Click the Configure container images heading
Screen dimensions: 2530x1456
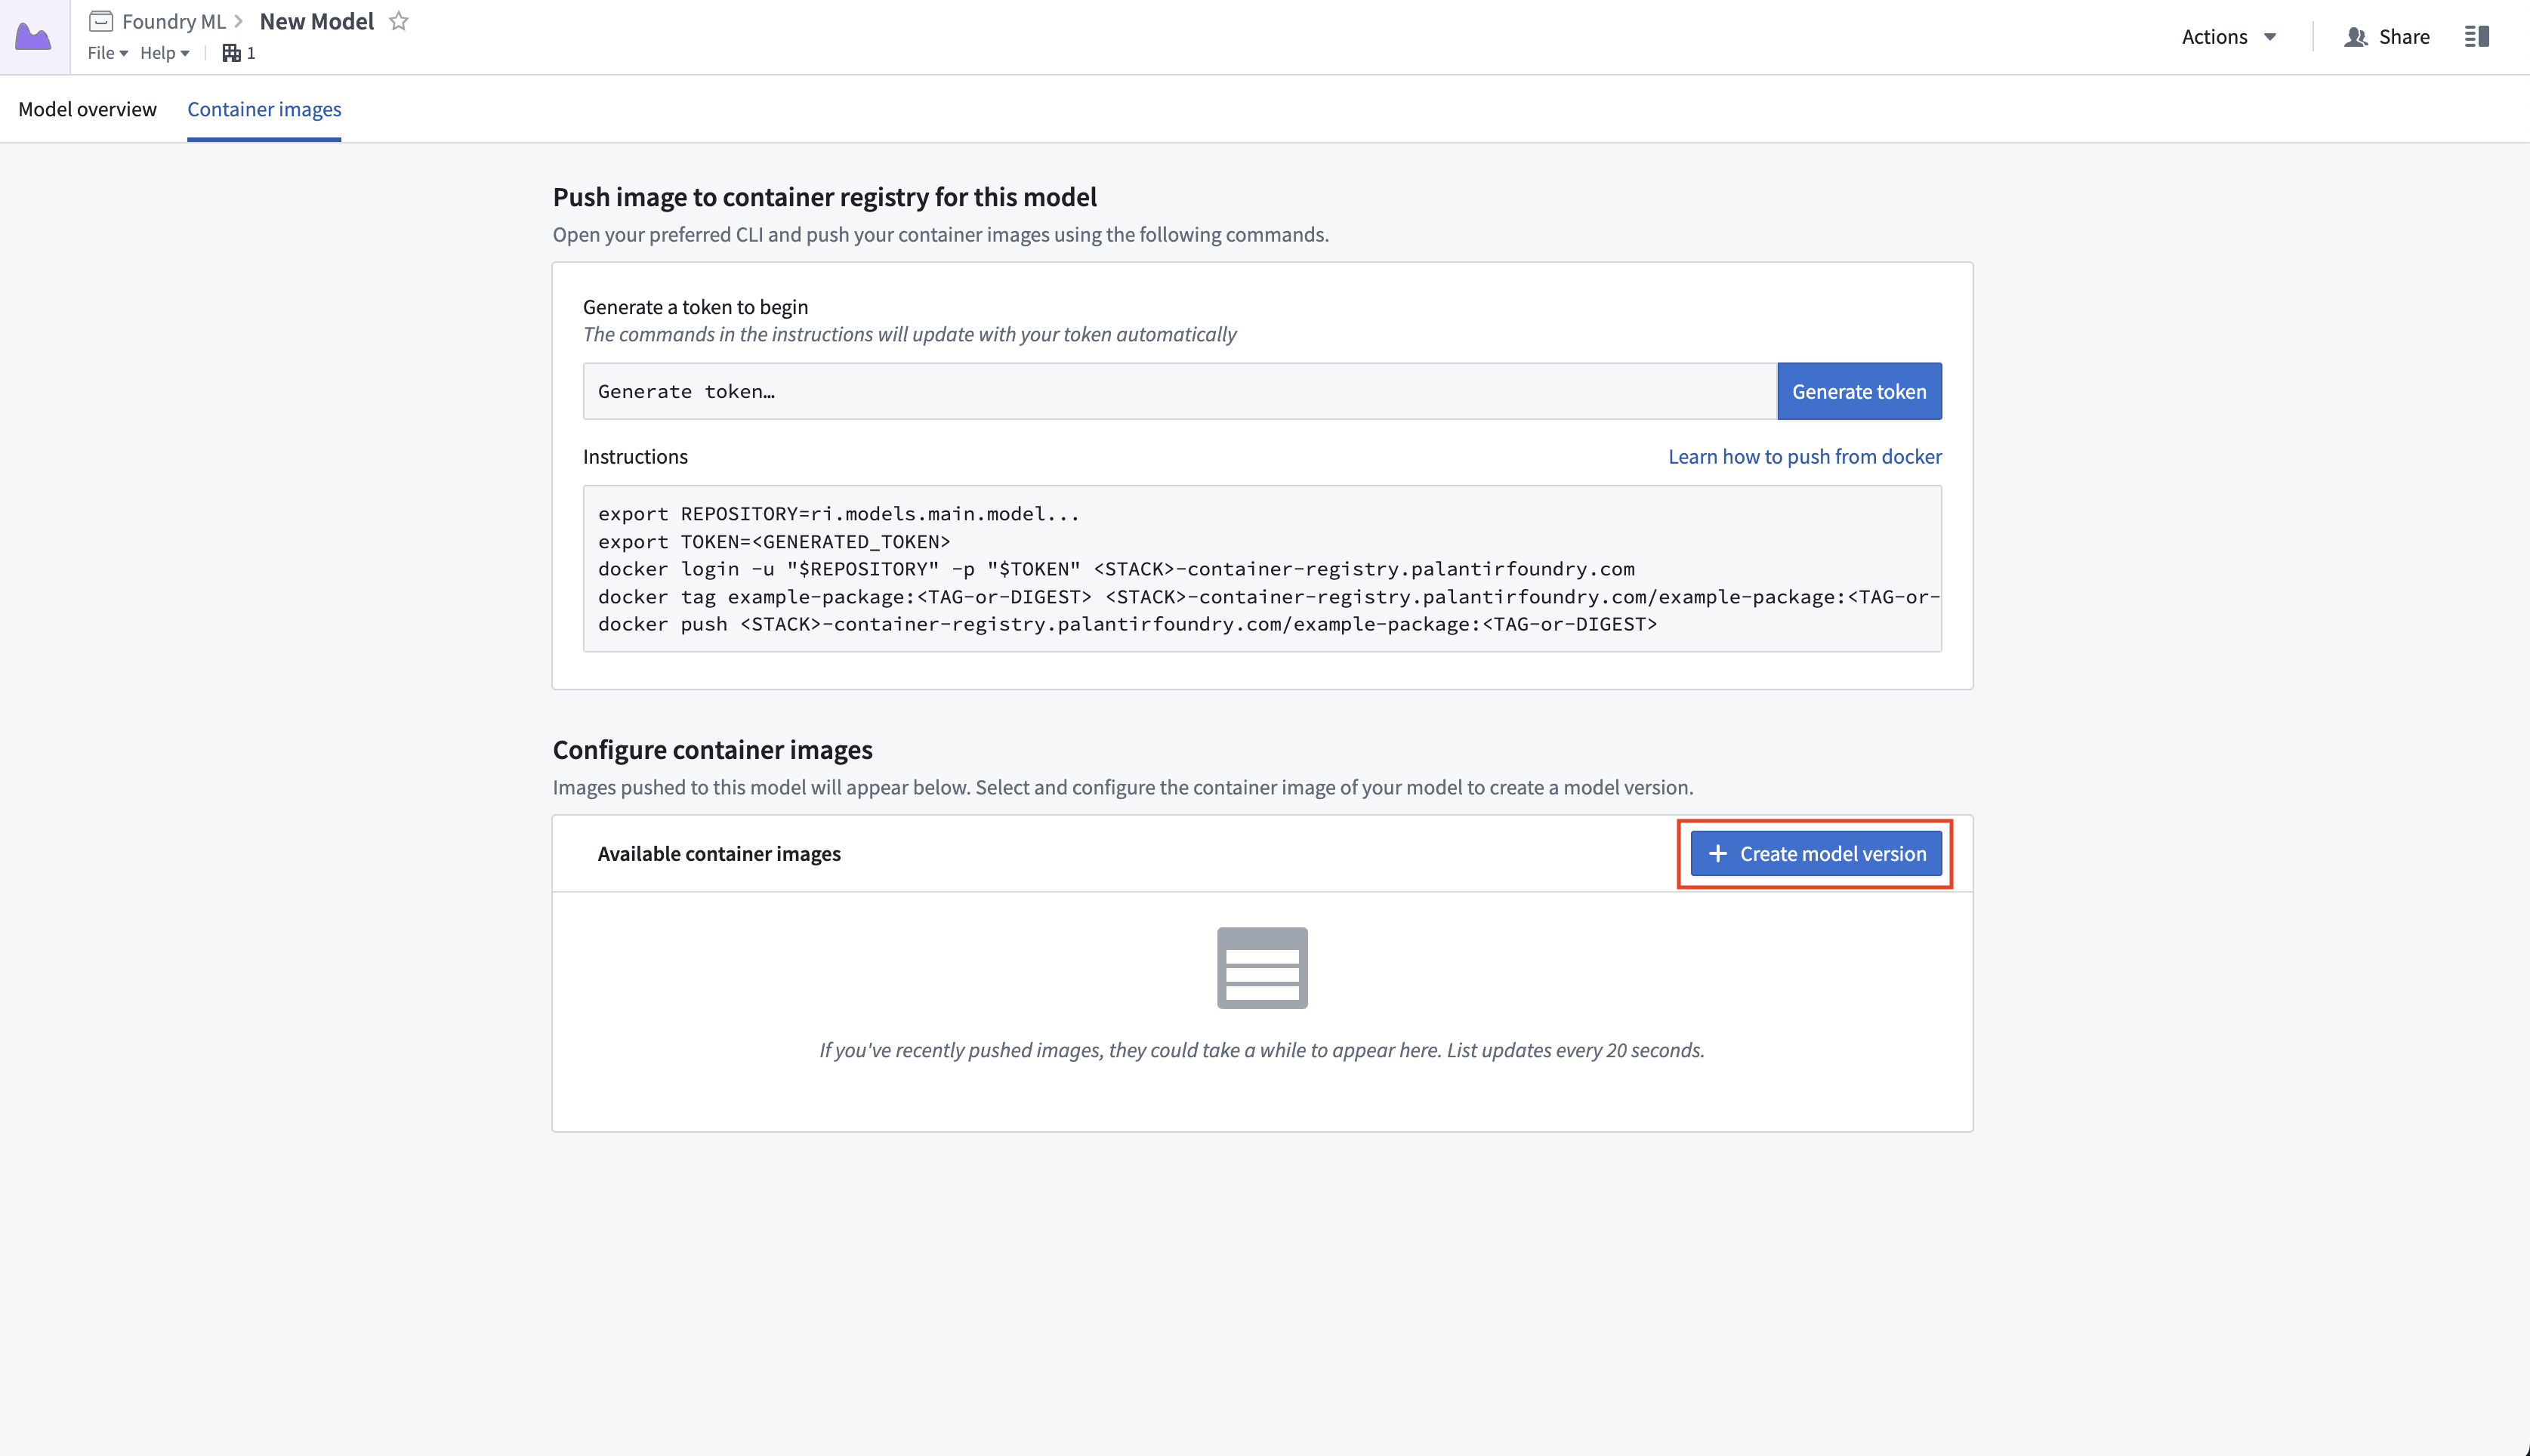713,749
